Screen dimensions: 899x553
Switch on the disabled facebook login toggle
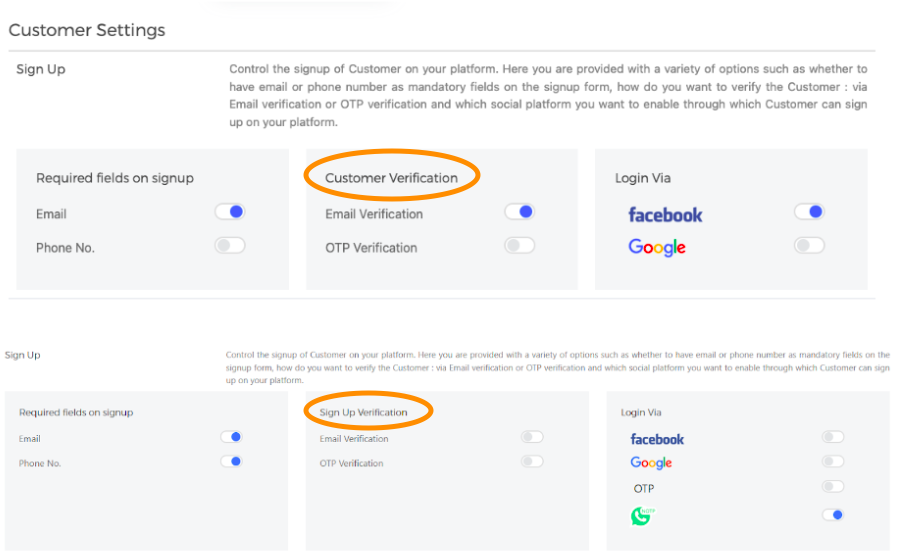832,437
